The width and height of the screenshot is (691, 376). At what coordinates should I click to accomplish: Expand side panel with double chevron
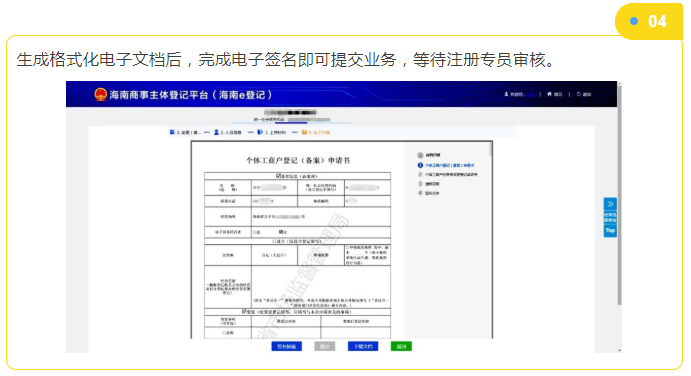610,204
